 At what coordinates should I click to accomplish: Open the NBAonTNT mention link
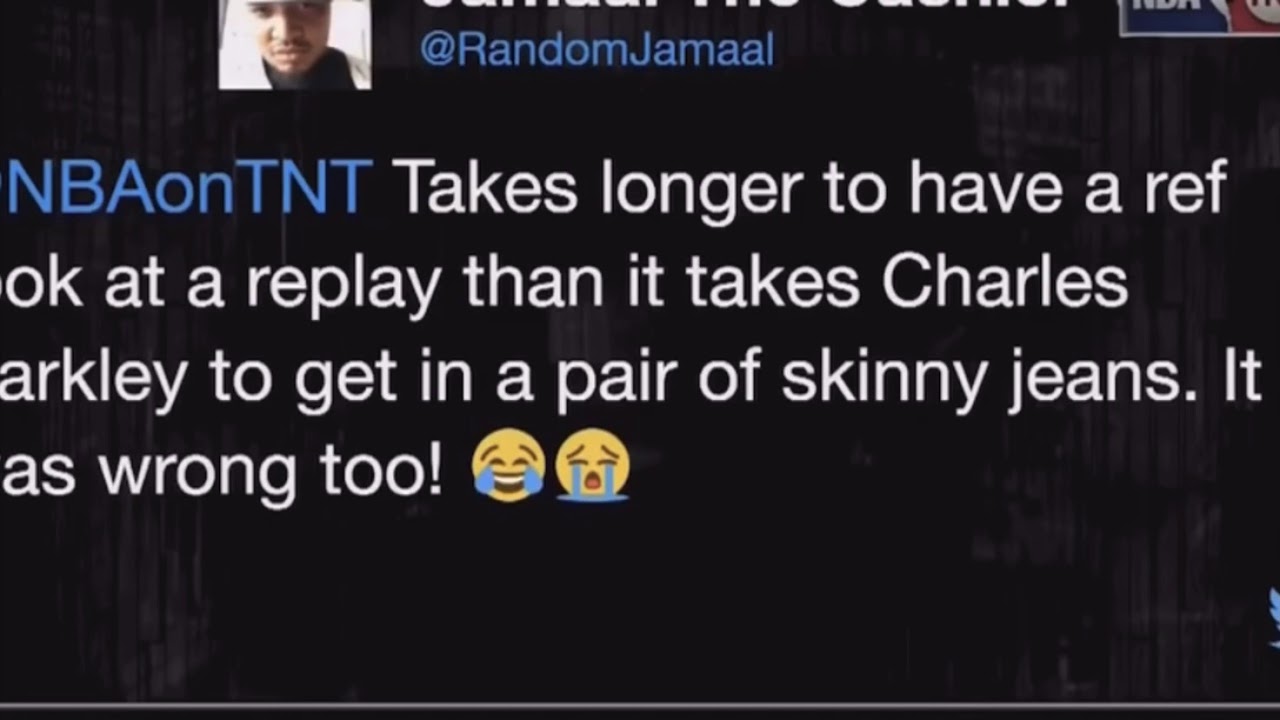pos(186,188)
